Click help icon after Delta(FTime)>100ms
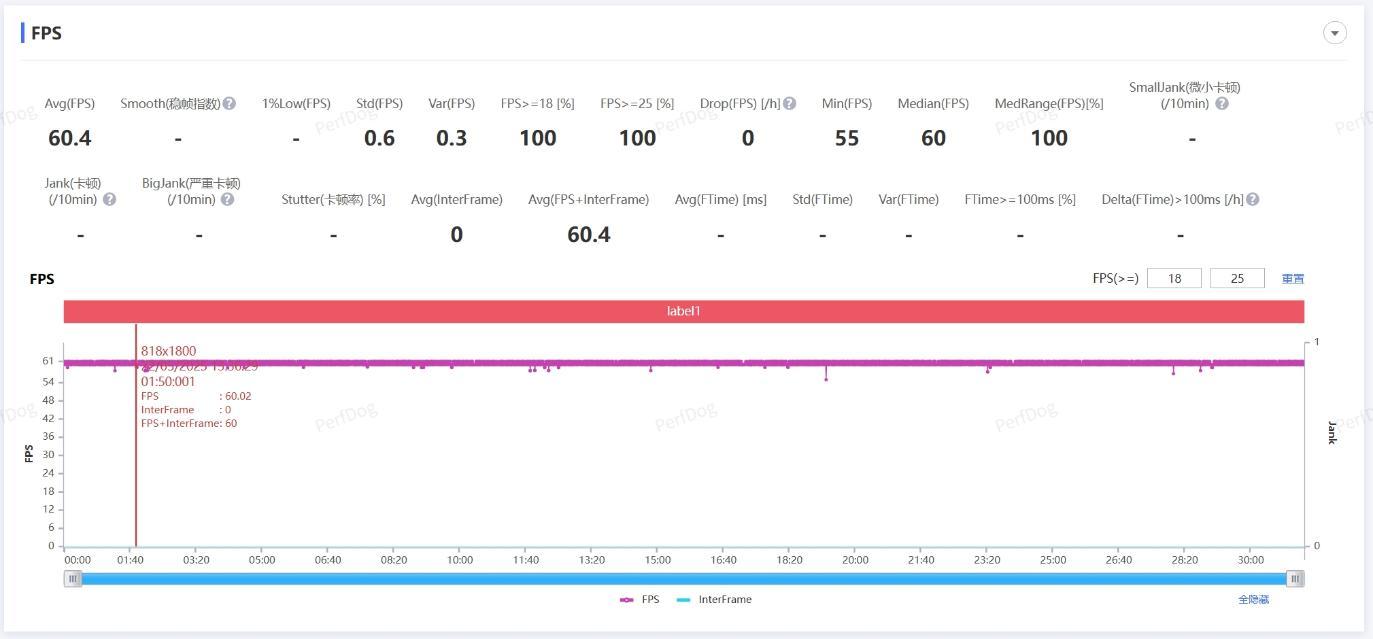Viewport: 1373px width, 639px height. (1253, 200)
